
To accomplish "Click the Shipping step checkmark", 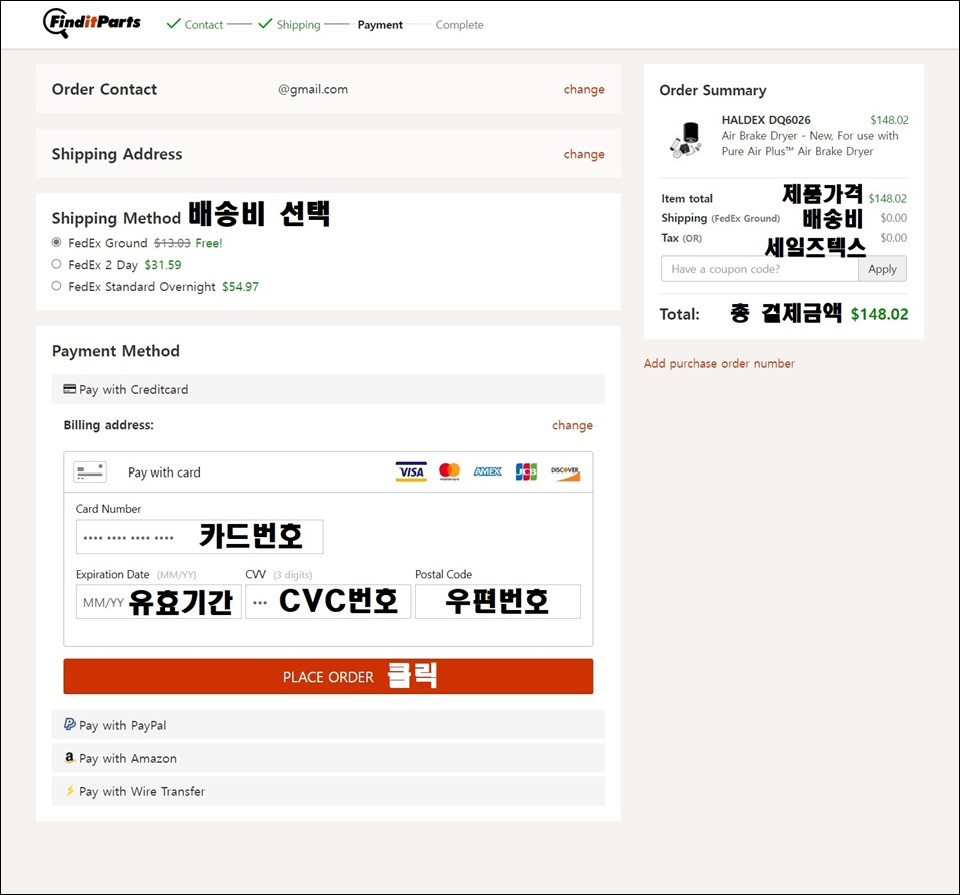I will 265,23.
